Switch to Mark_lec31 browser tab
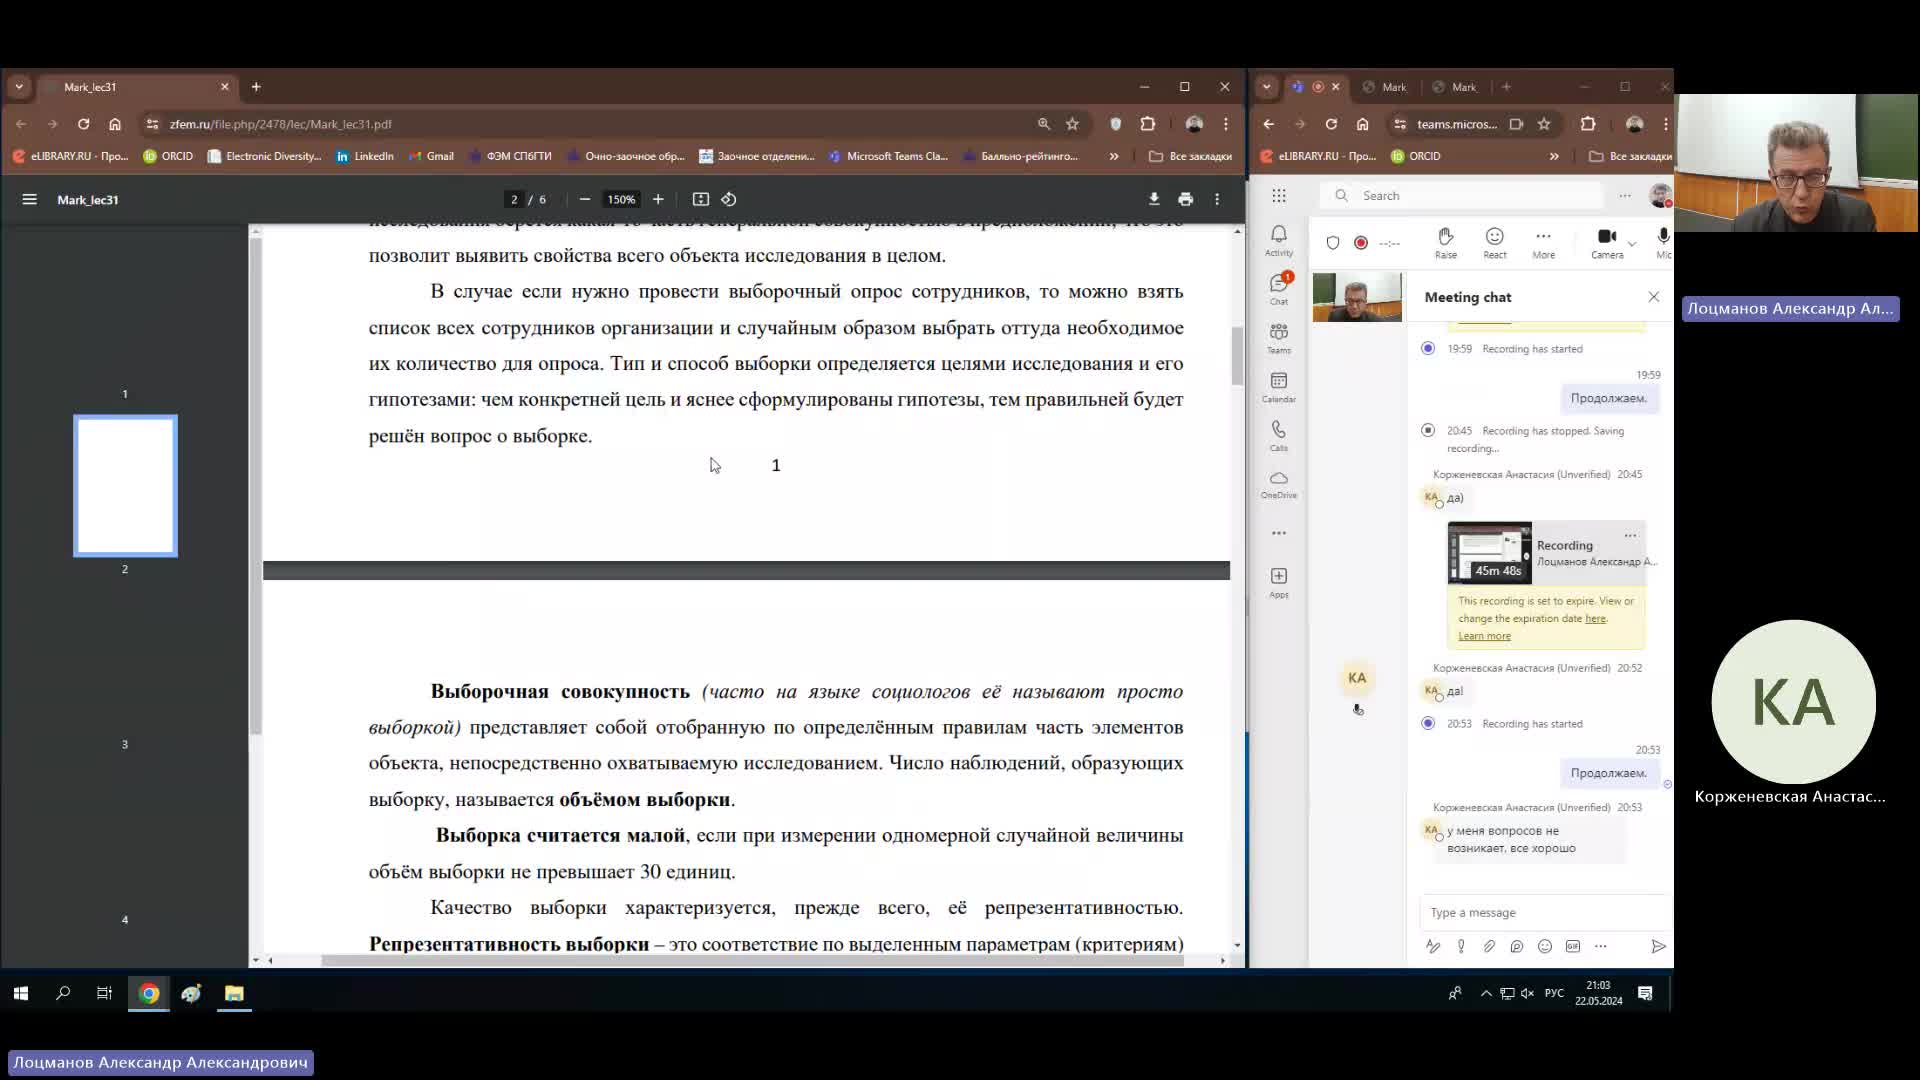 tap(138, 87)
